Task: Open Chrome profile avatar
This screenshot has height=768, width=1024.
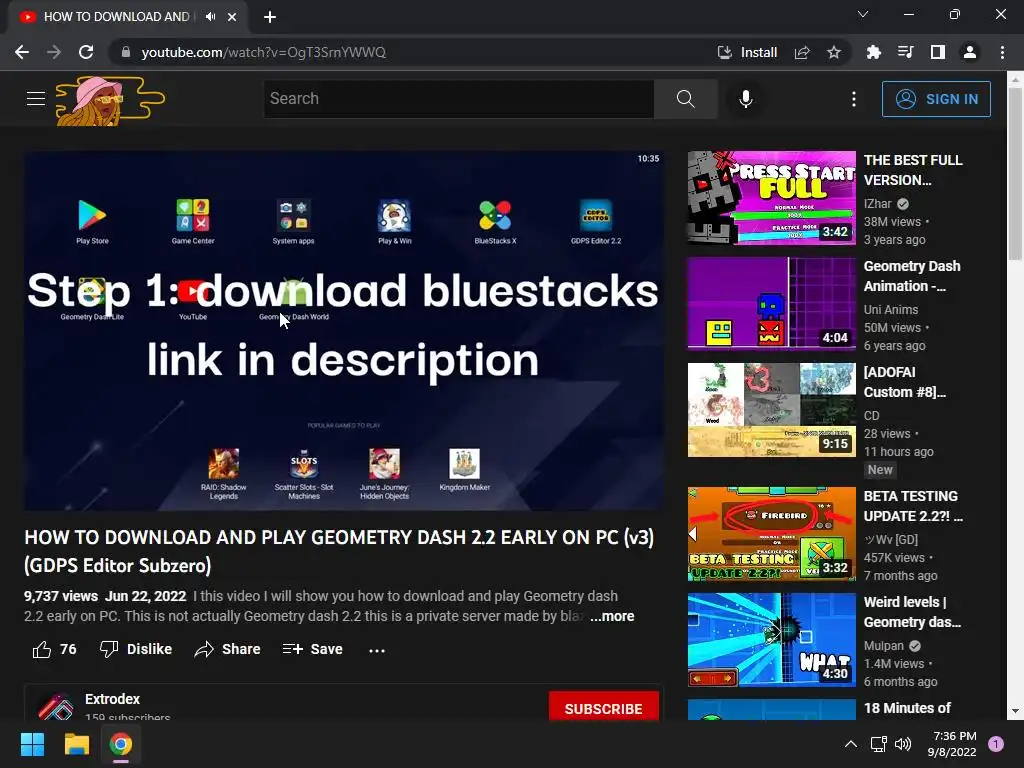Action: tap(970, 52)
